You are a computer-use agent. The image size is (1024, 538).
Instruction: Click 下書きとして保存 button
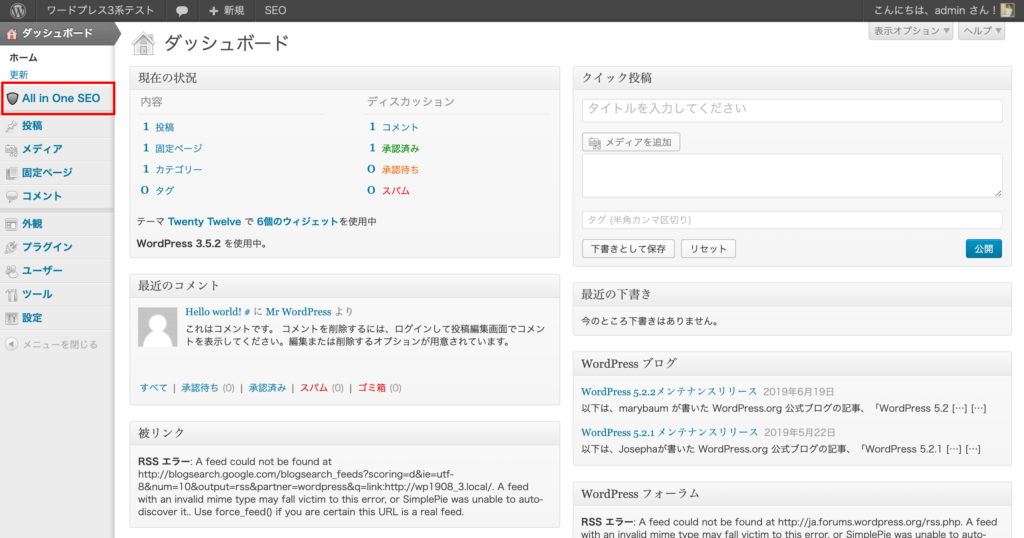pos(628,249)
